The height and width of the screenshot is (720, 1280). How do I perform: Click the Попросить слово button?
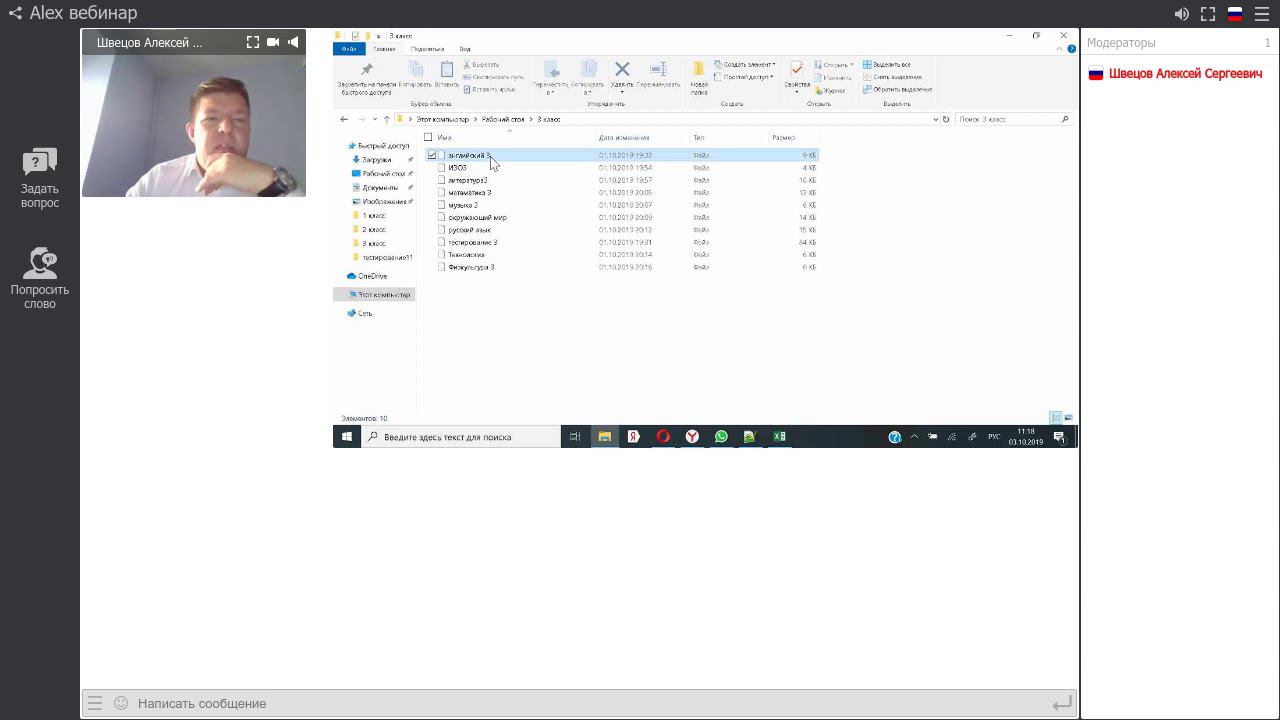40,279
